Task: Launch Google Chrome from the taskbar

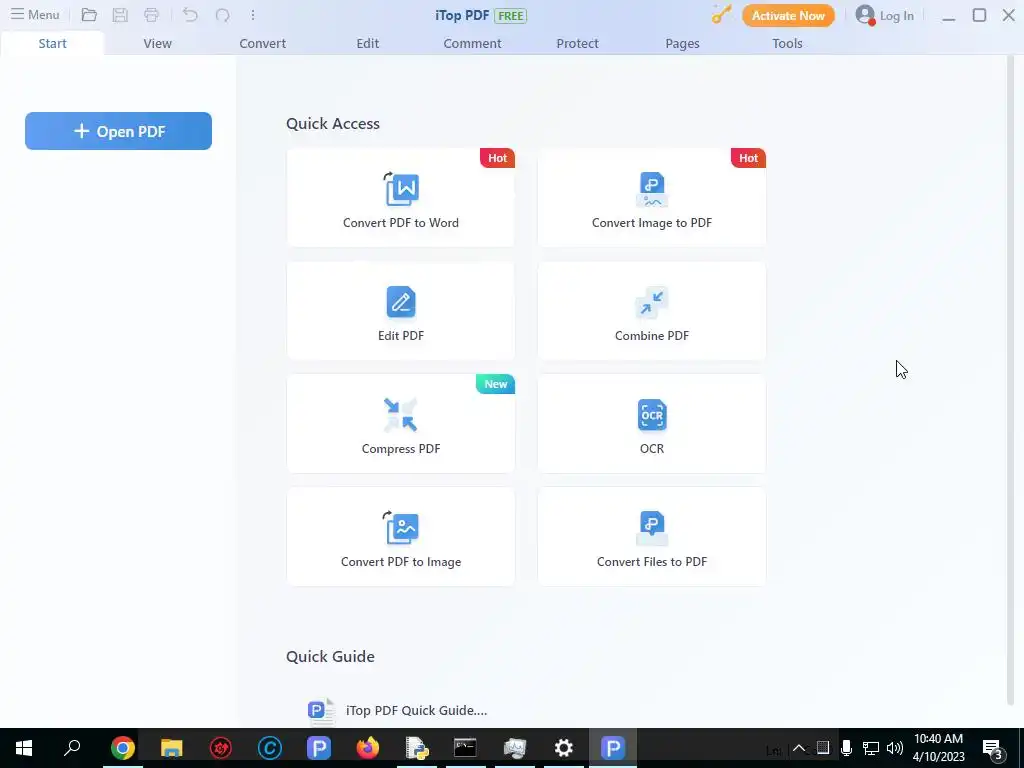Action: [x=123, y=748]
